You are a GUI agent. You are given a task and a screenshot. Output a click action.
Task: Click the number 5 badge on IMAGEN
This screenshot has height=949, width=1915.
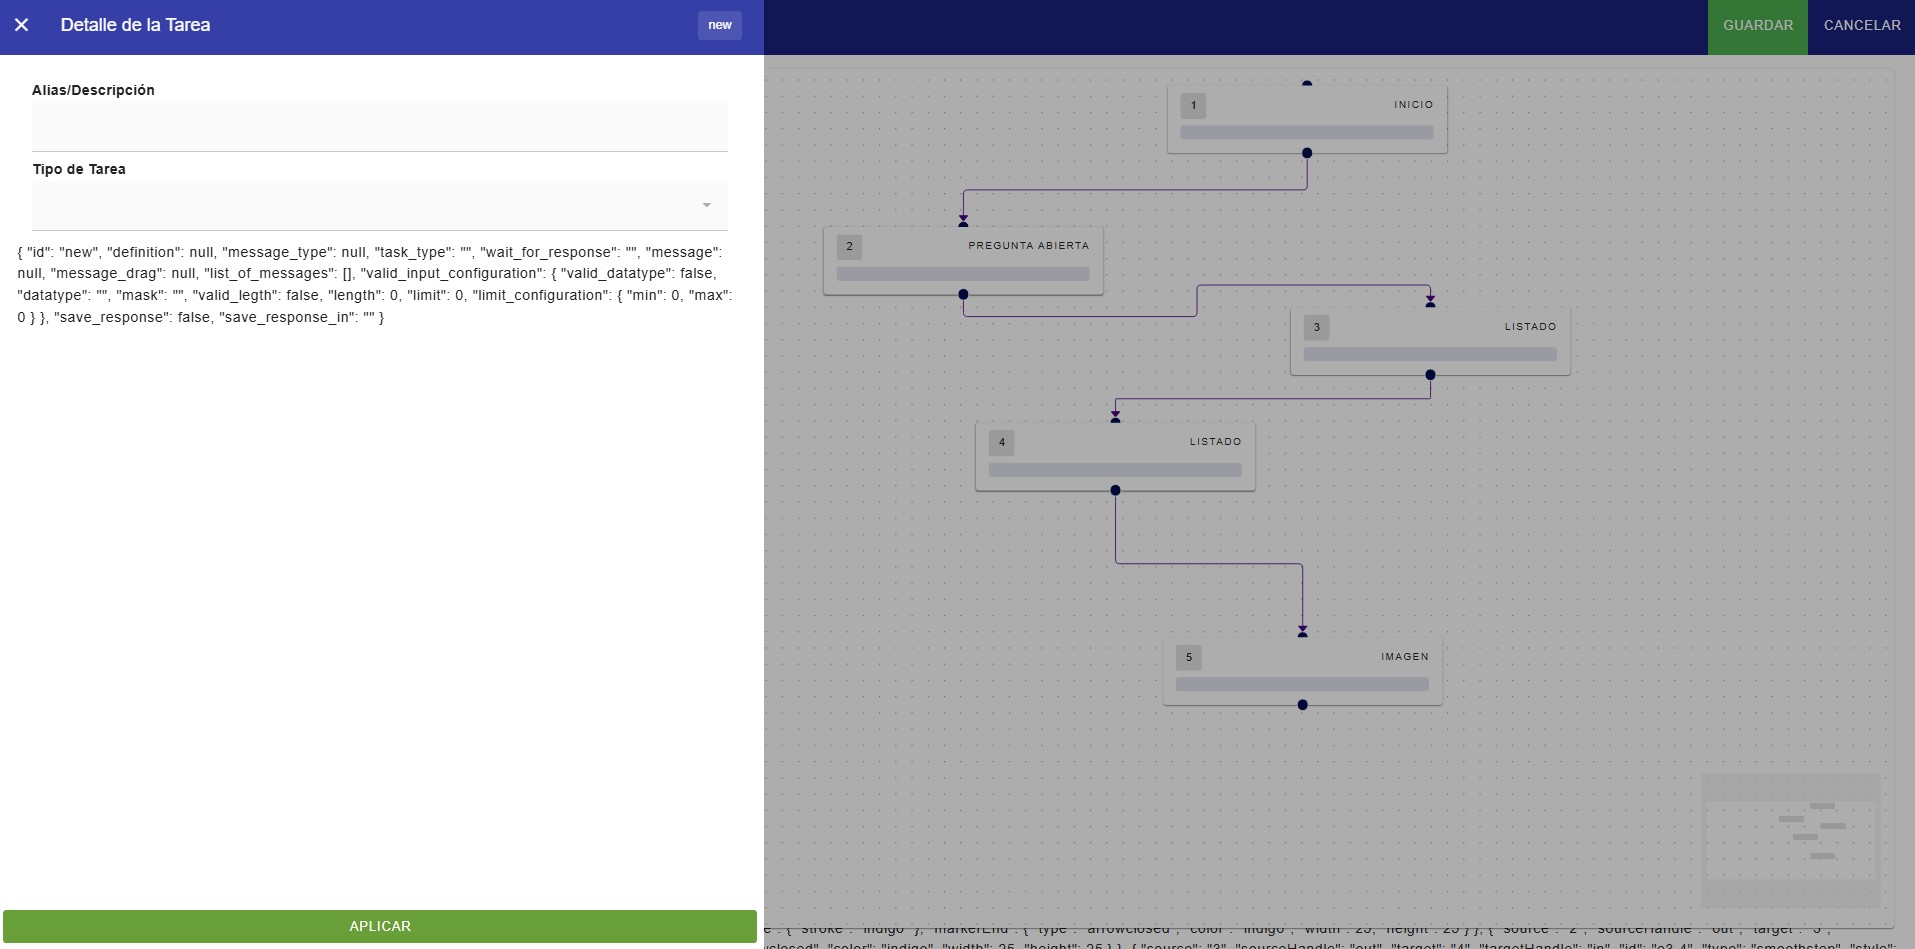(x=1188, y=657)
